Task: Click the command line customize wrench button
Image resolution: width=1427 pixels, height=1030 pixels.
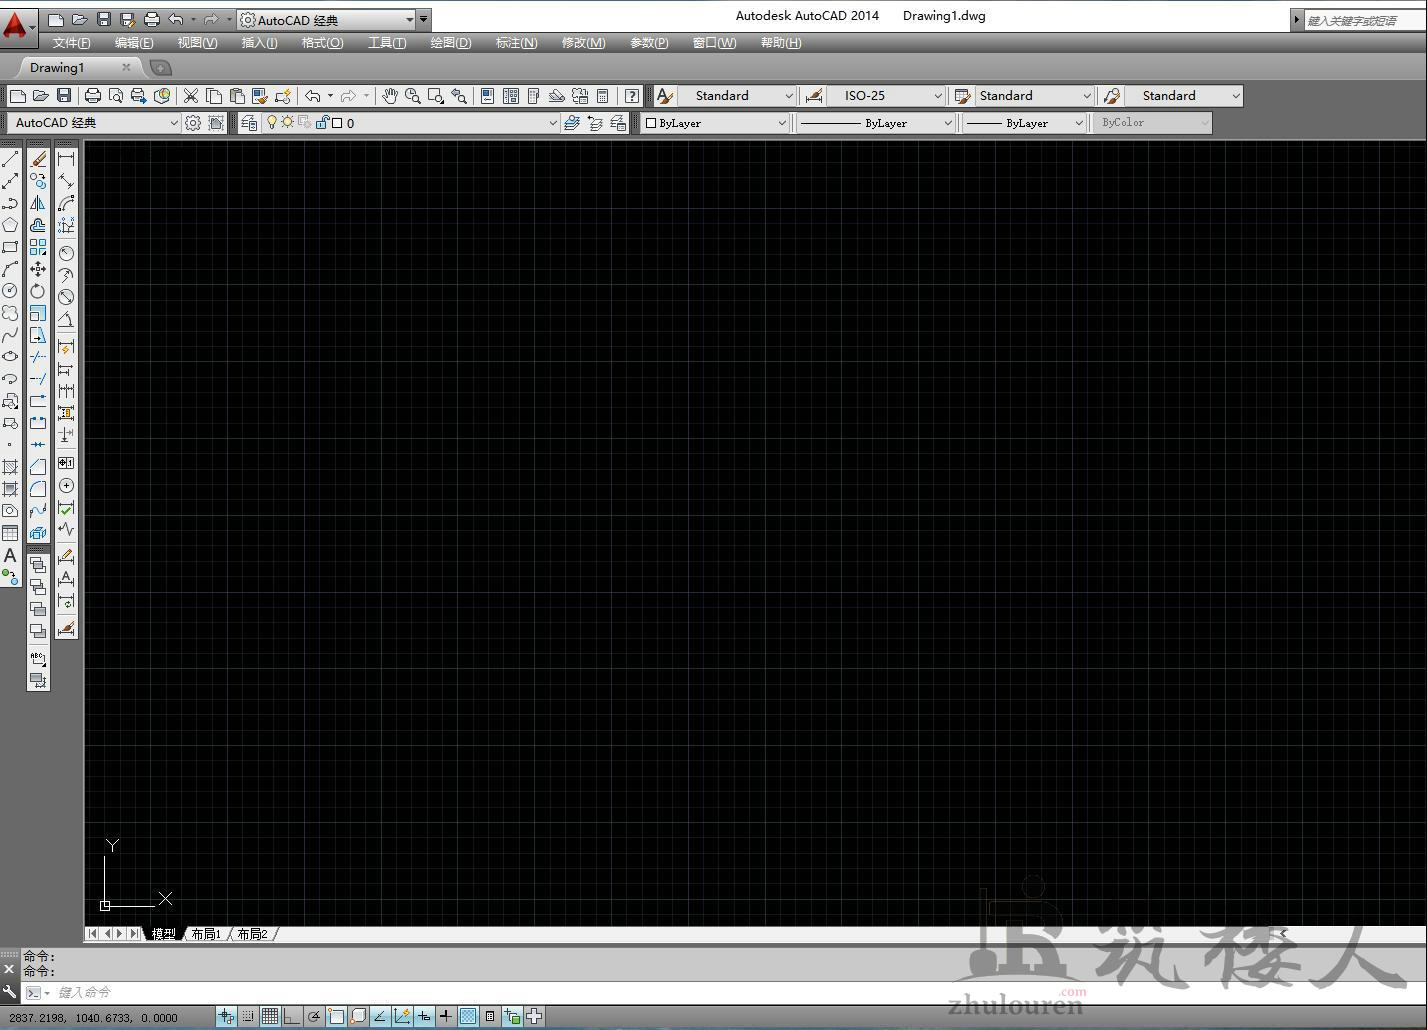Action: tap(9, 993)
